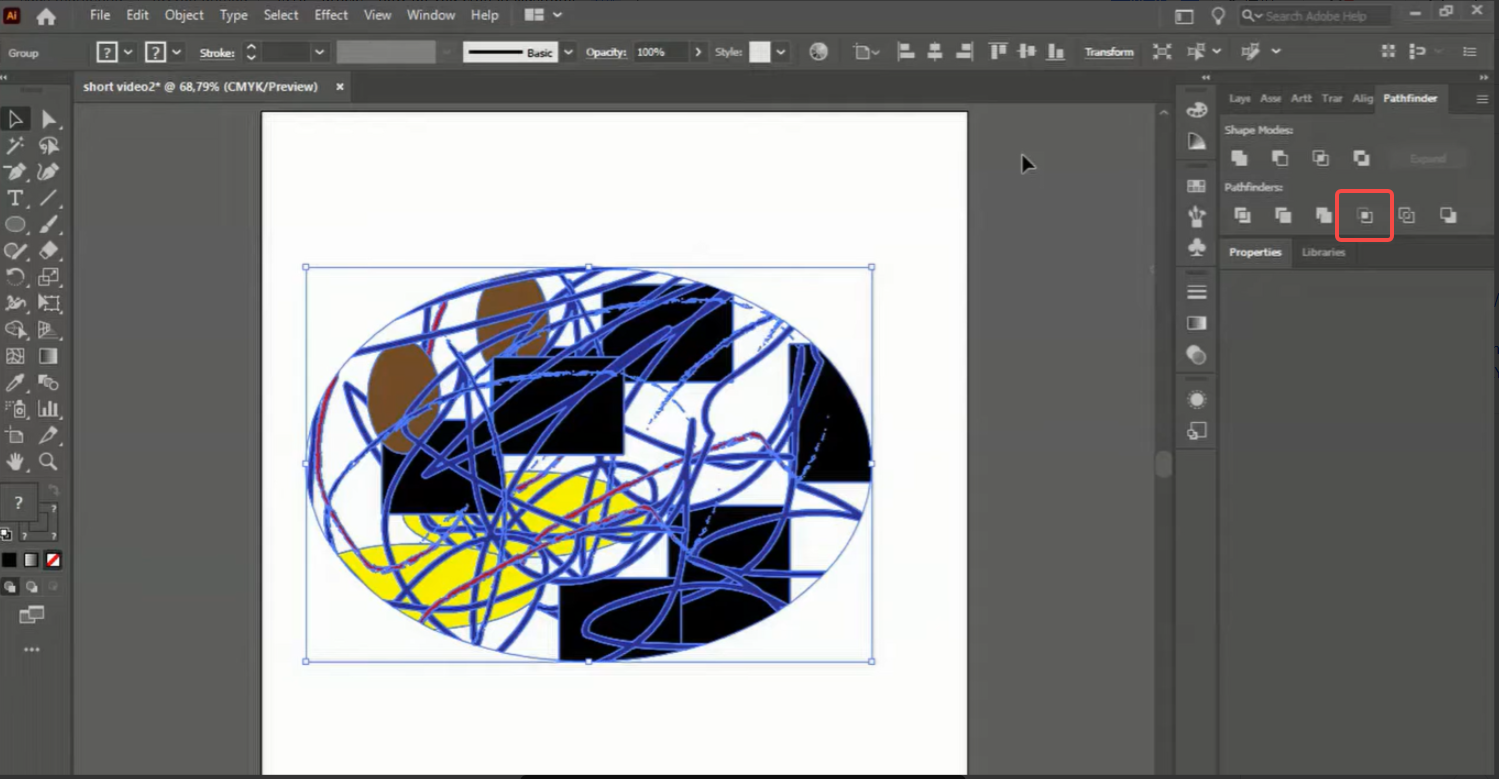Image resolution: width=1499 pixels, height=779 pixels.
Task: Click the Minus Back pathfinder icon
Action: 1448,215
